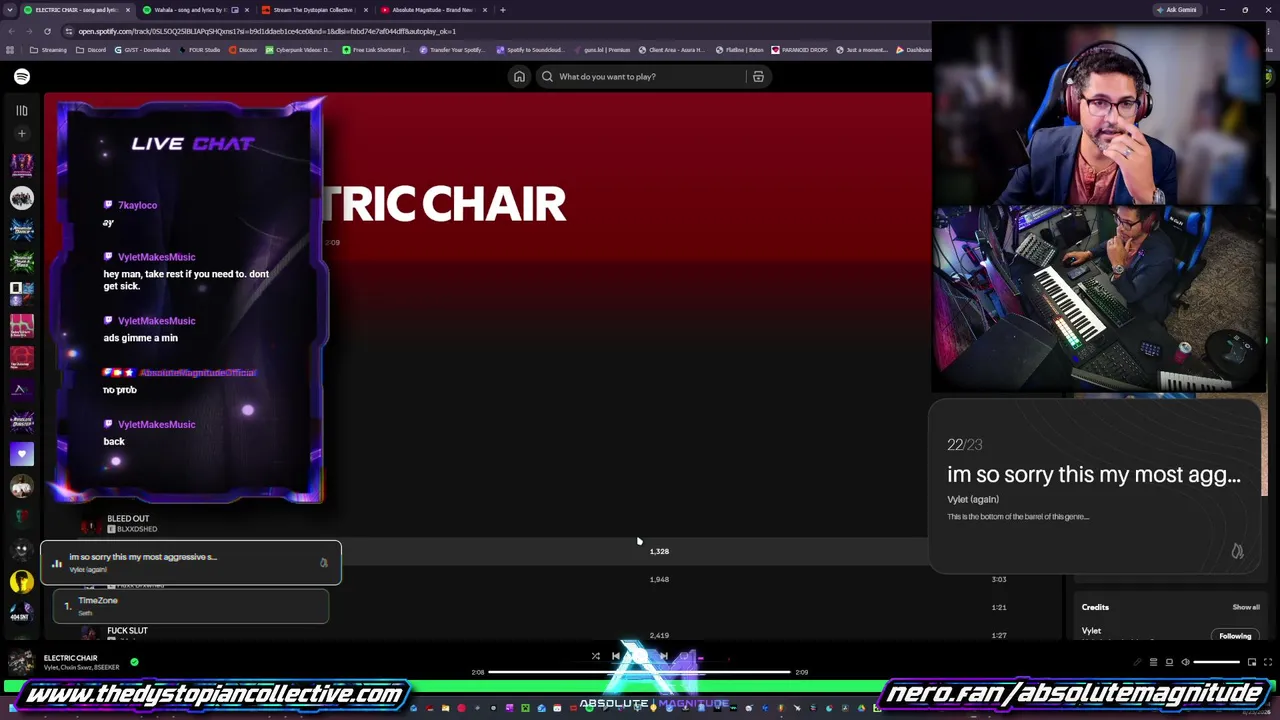The width and height of the screenshot is (1280, 720).
Task: Reload the current Spotify page
Action: tap(47, 31)
